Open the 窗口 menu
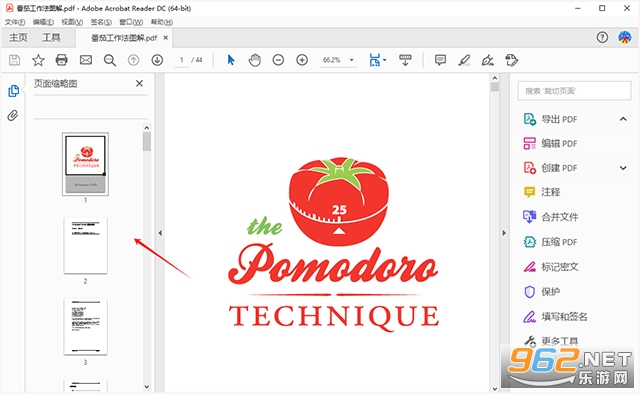The image size is (640, 394). point(131,22)
